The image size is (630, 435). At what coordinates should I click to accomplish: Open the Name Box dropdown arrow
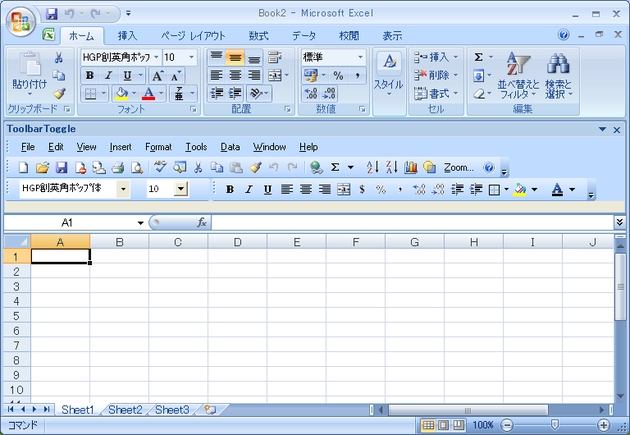(140, 223)
